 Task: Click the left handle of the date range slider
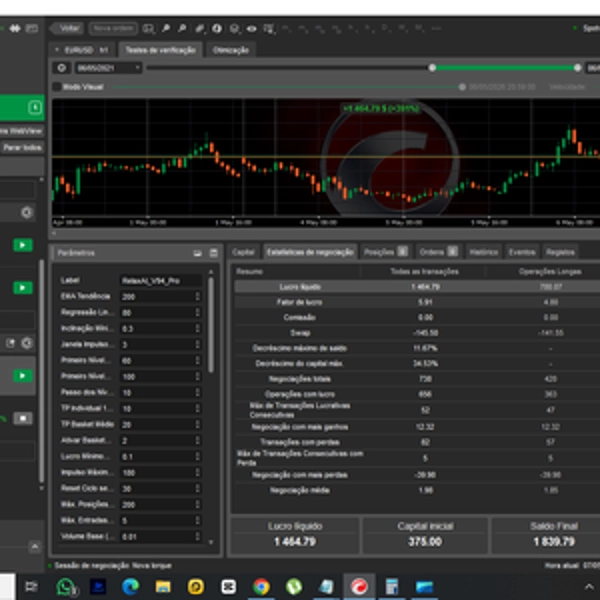pyautogui.click(x=432, y=68)
